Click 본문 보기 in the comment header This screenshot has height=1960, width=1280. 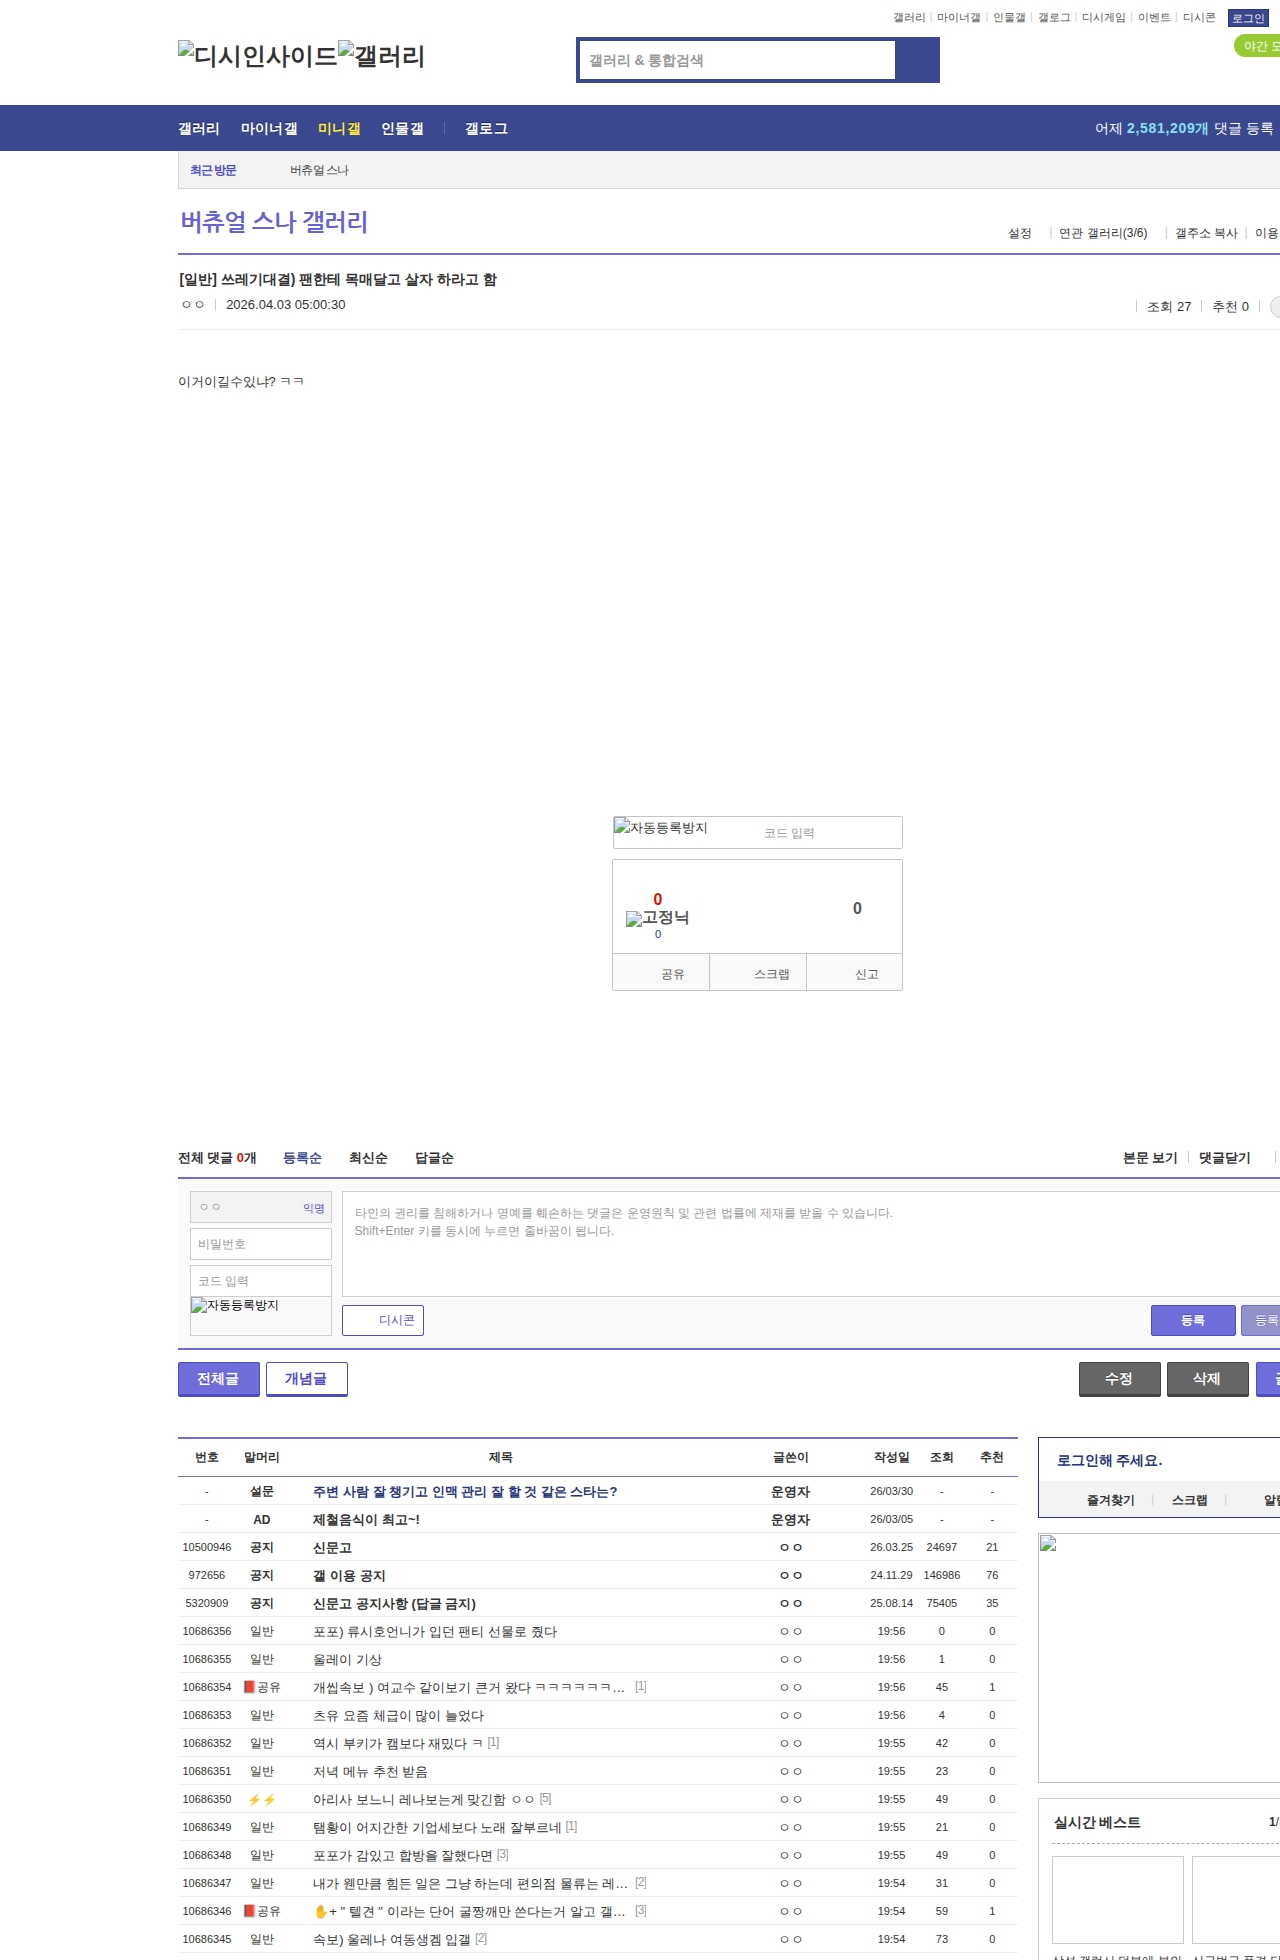1150,1158
